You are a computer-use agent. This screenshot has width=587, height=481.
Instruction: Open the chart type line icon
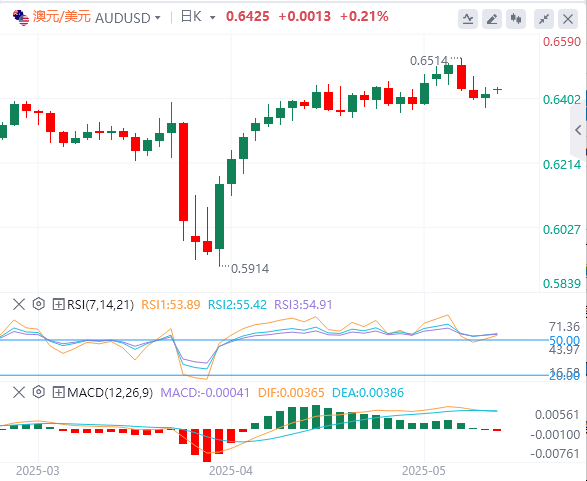(468, 18)
